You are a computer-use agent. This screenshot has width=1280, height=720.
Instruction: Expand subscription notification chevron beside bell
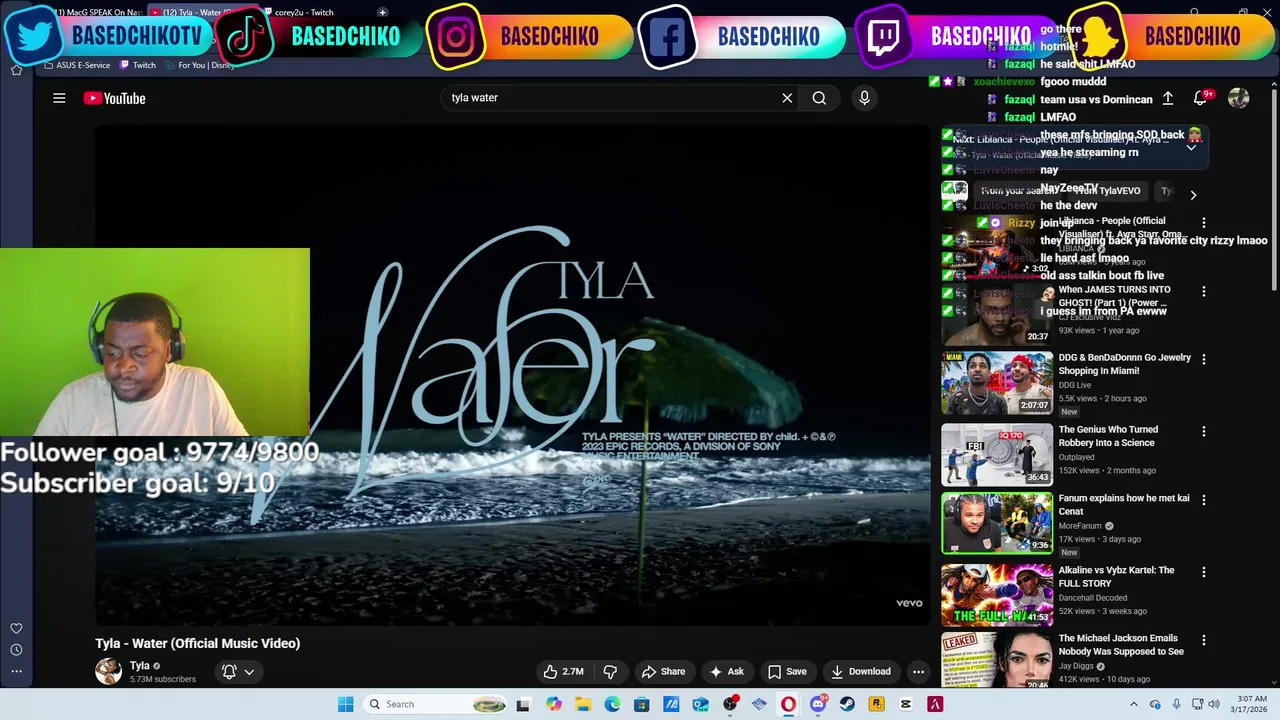(x=249, y=672)
